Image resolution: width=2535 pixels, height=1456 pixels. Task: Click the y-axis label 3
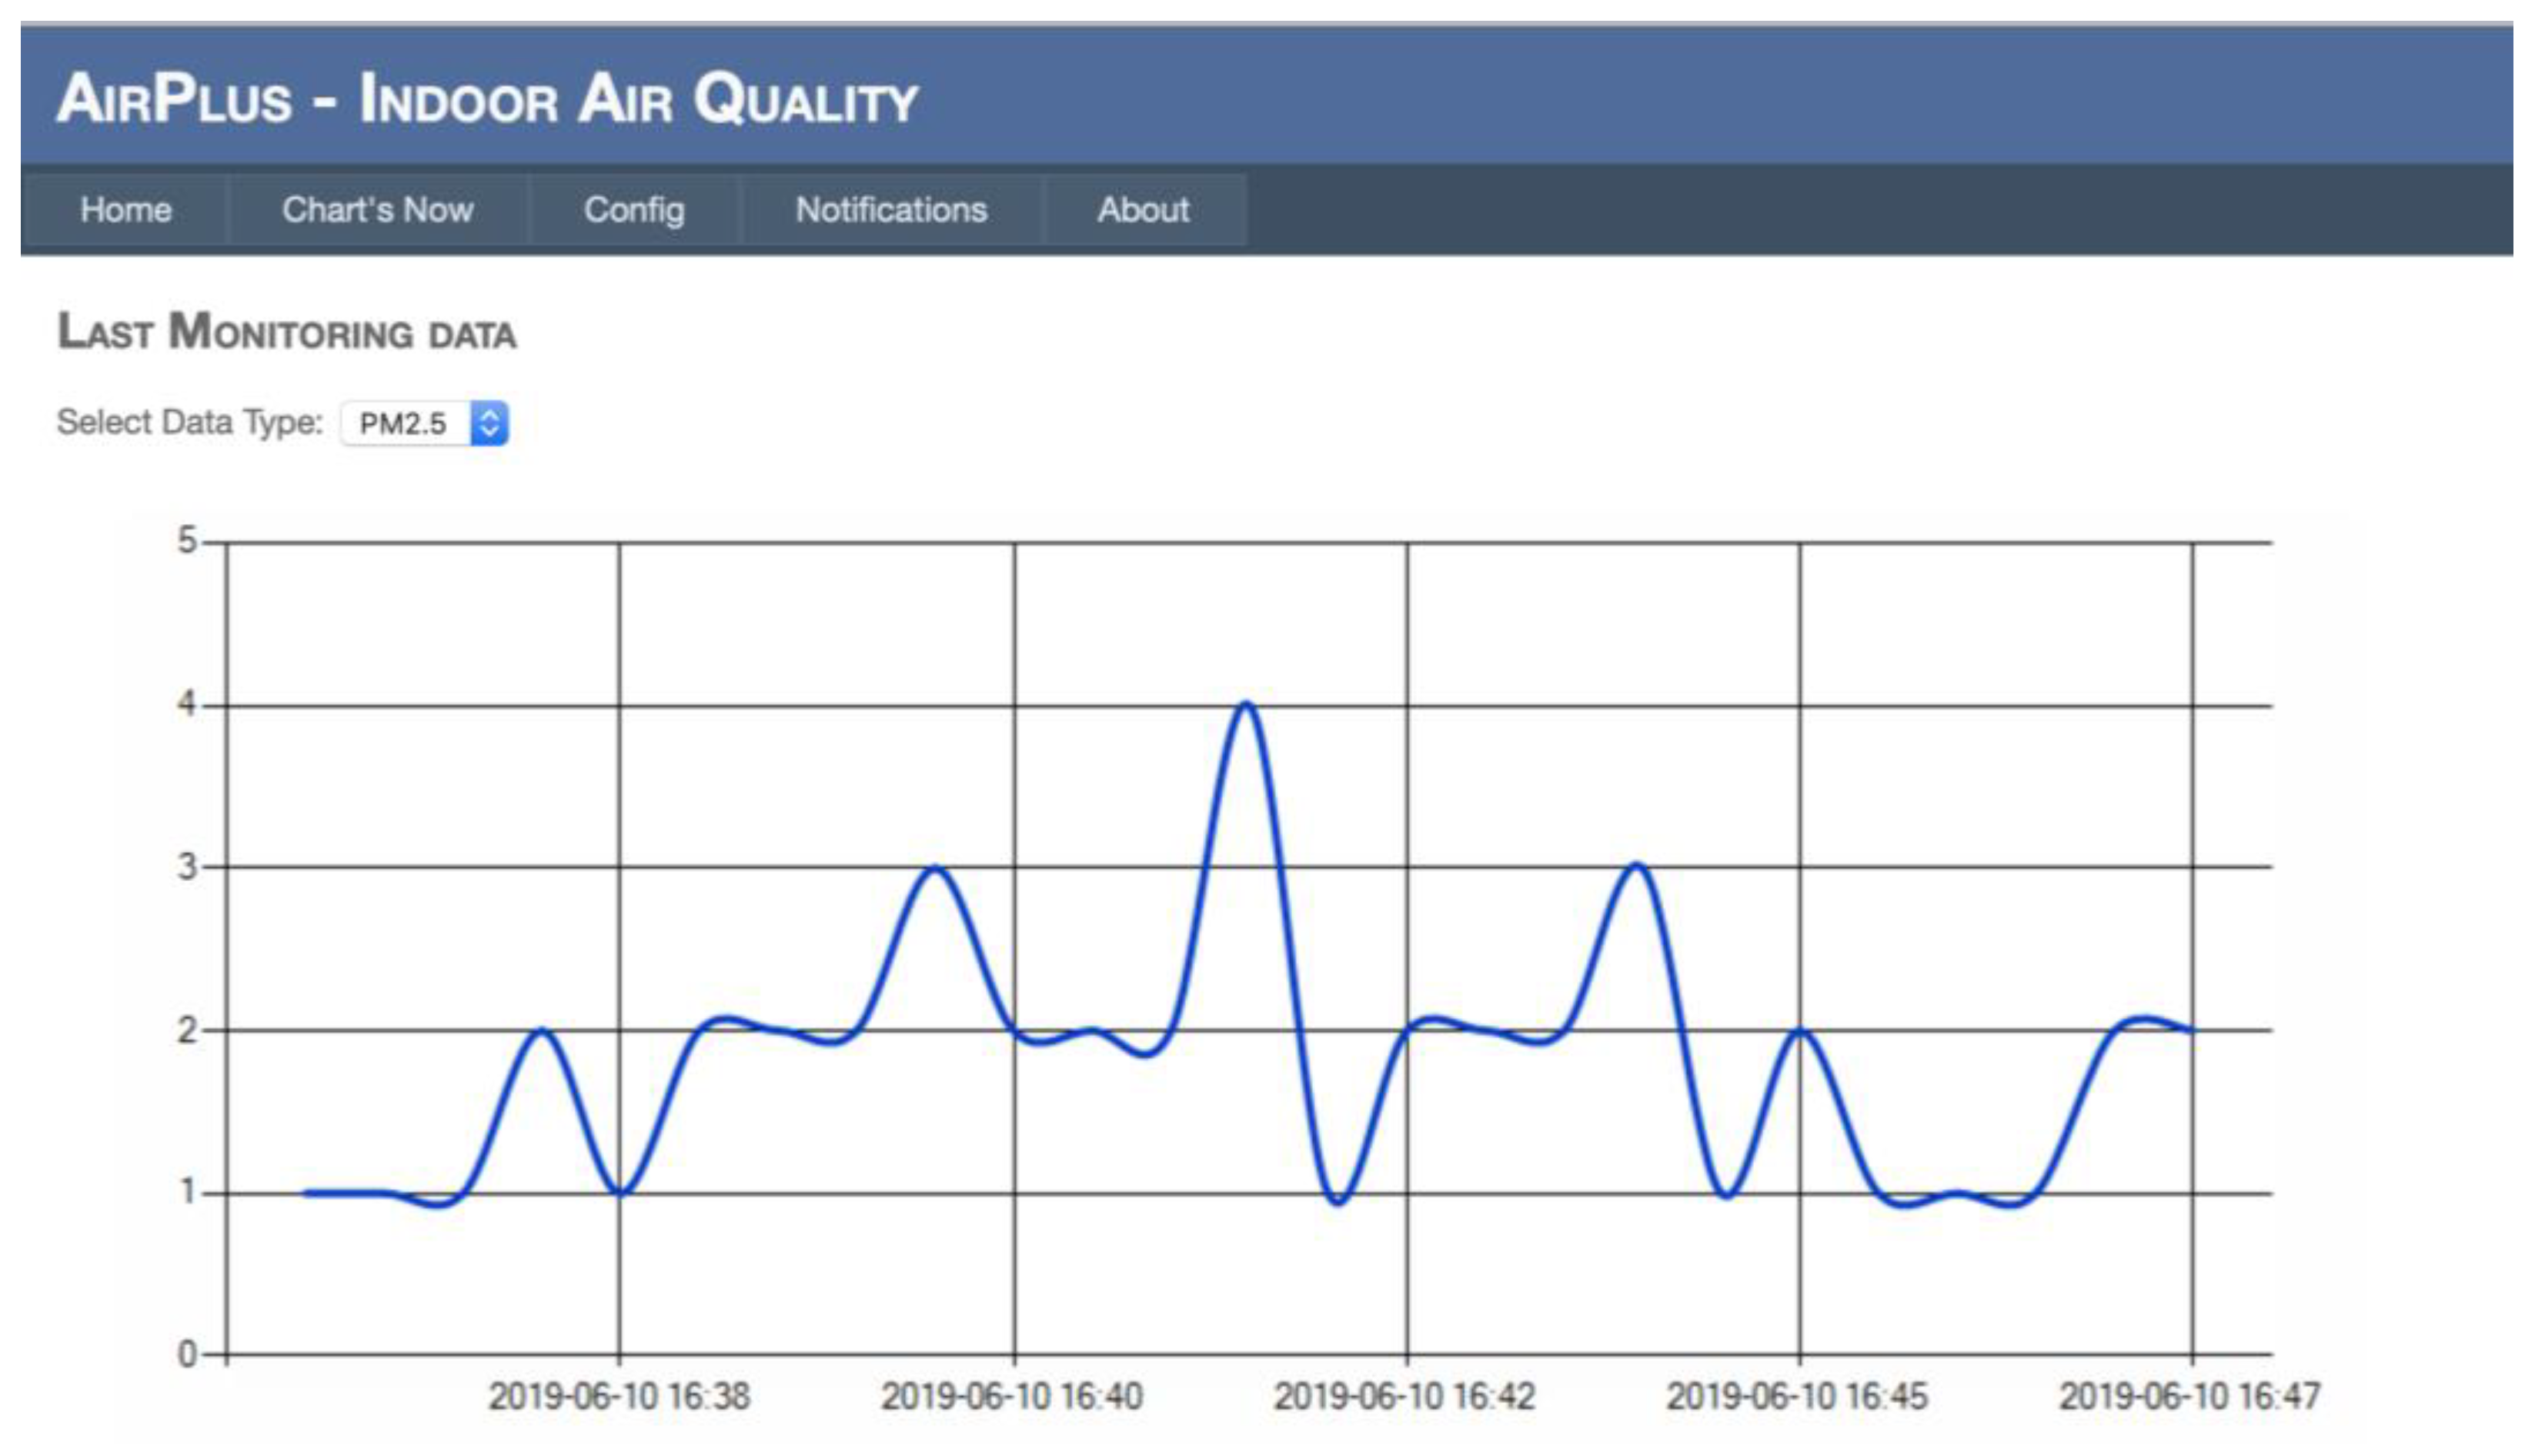[x=187, y=866]
